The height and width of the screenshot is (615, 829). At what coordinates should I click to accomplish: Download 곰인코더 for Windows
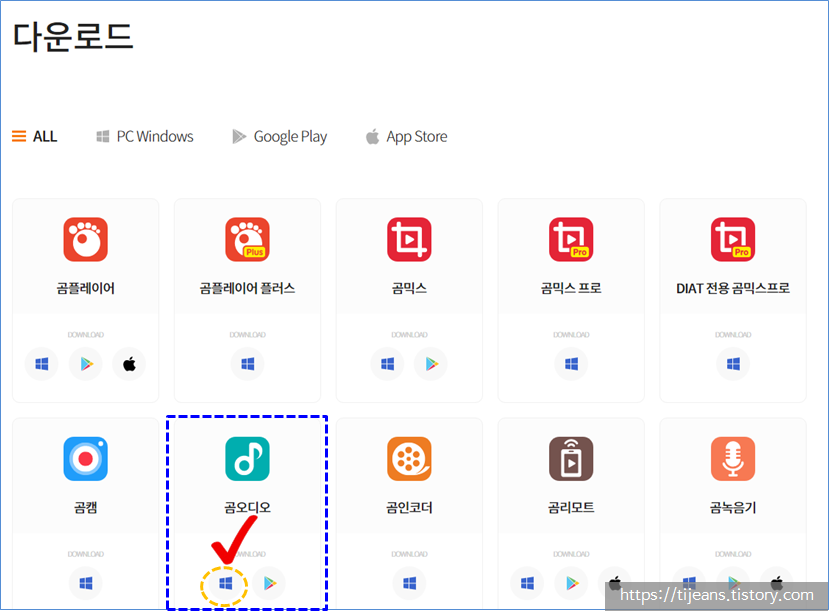[409, 583]
